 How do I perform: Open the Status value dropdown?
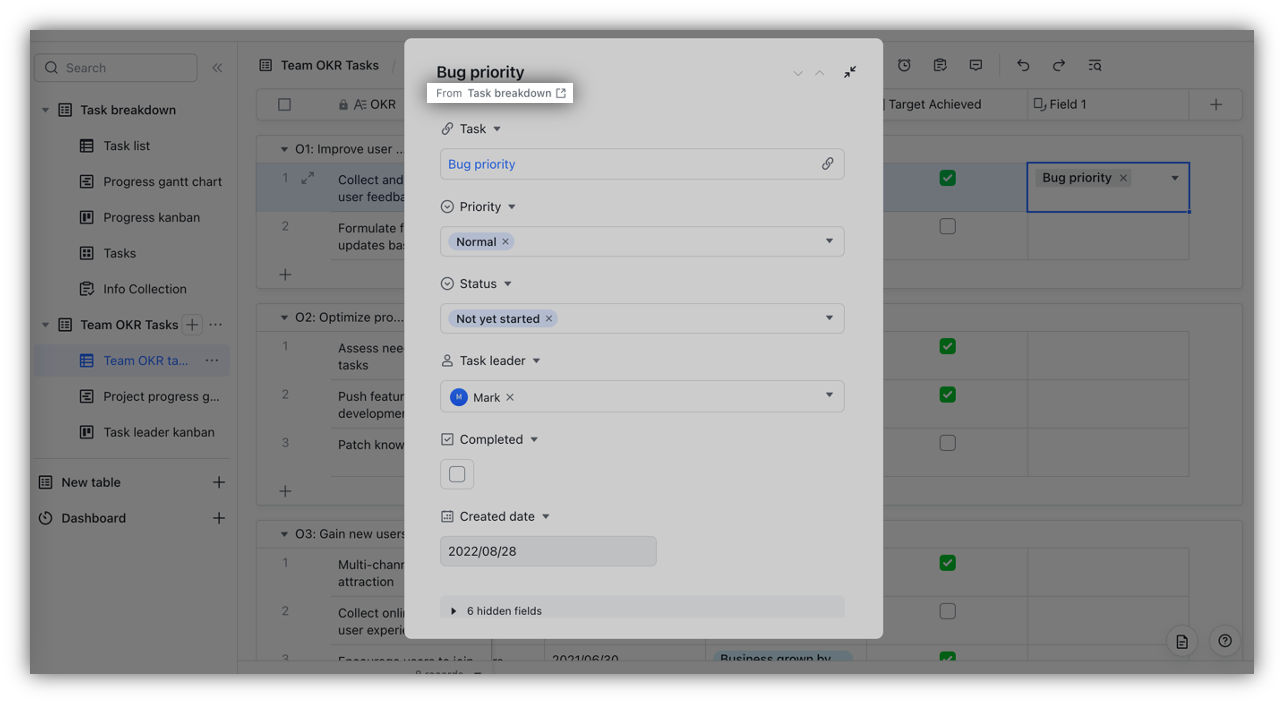click(829, 318)
